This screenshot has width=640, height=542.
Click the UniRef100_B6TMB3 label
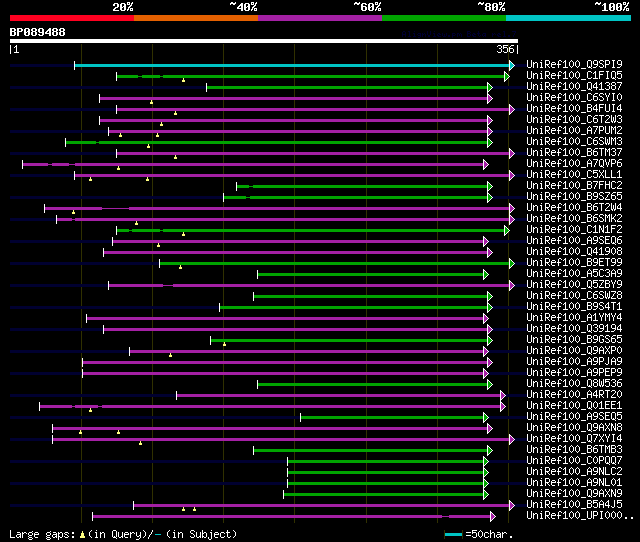coord(574,450)
